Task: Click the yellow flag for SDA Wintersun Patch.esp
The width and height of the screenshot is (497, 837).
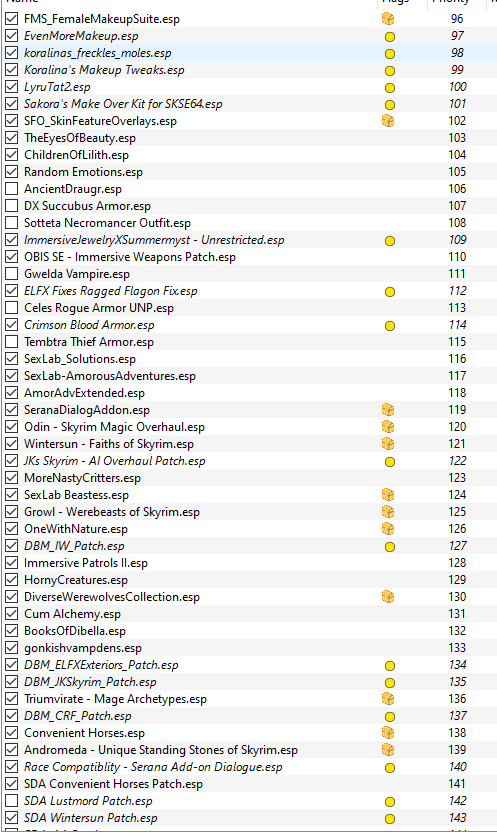Action: pyautogui.click(x=390, y=819)
